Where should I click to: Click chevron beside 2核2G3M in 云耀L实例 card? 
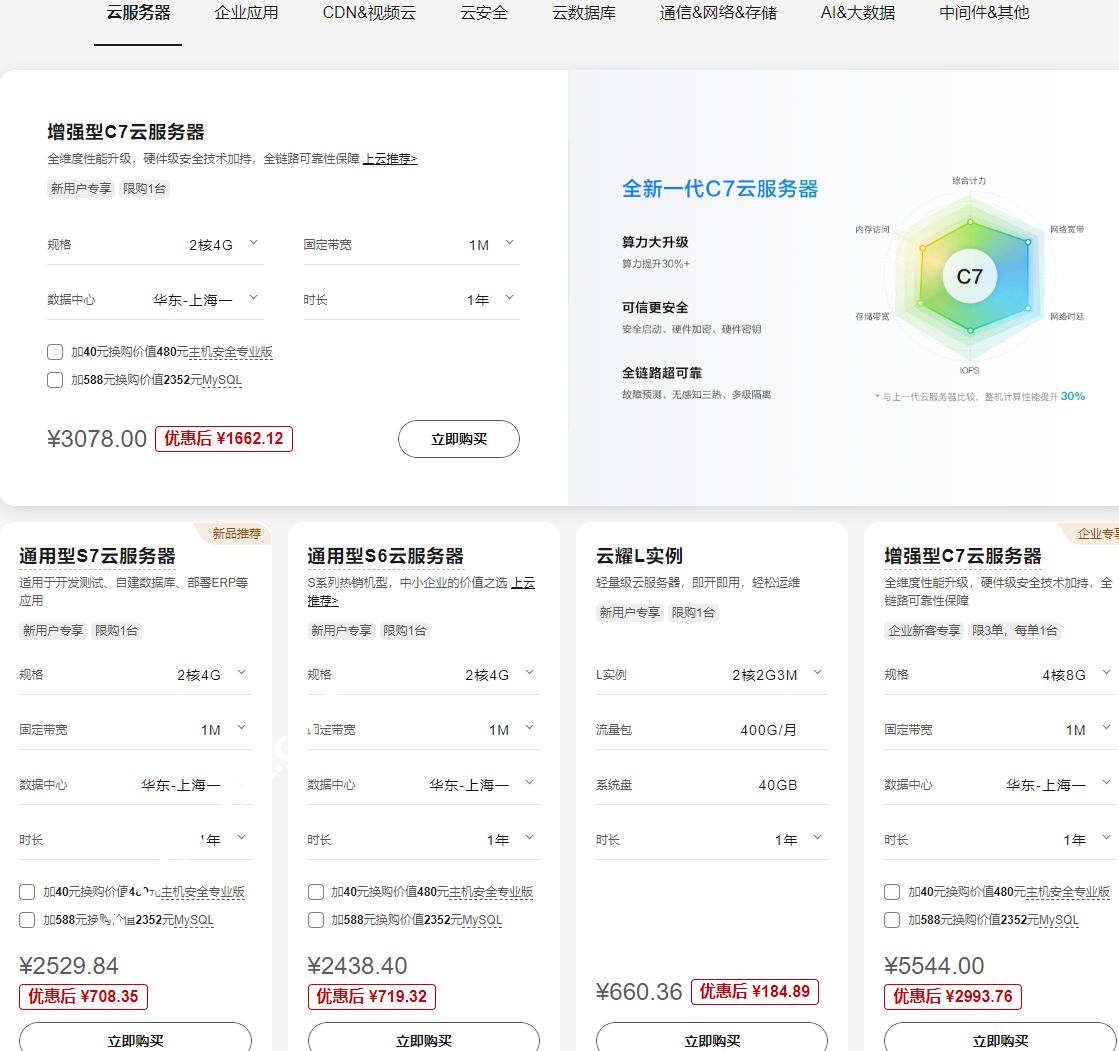click(817, 674)
